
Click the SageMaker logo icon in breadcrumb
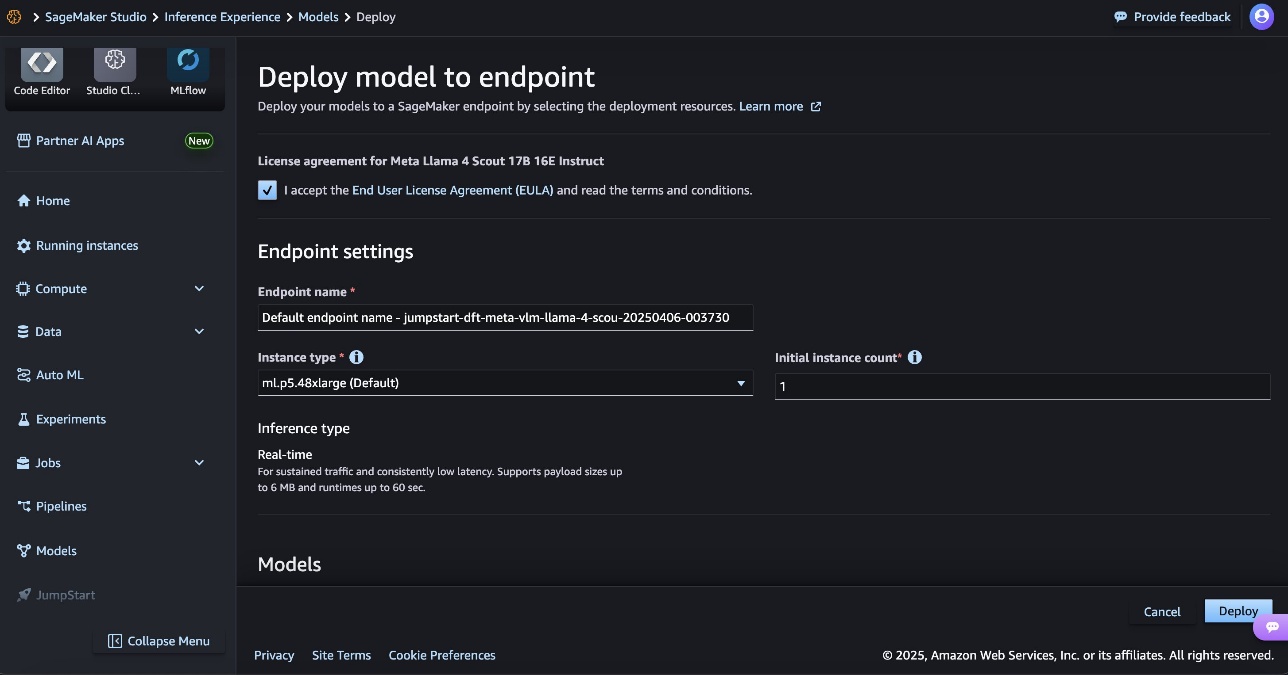(14, 17)
